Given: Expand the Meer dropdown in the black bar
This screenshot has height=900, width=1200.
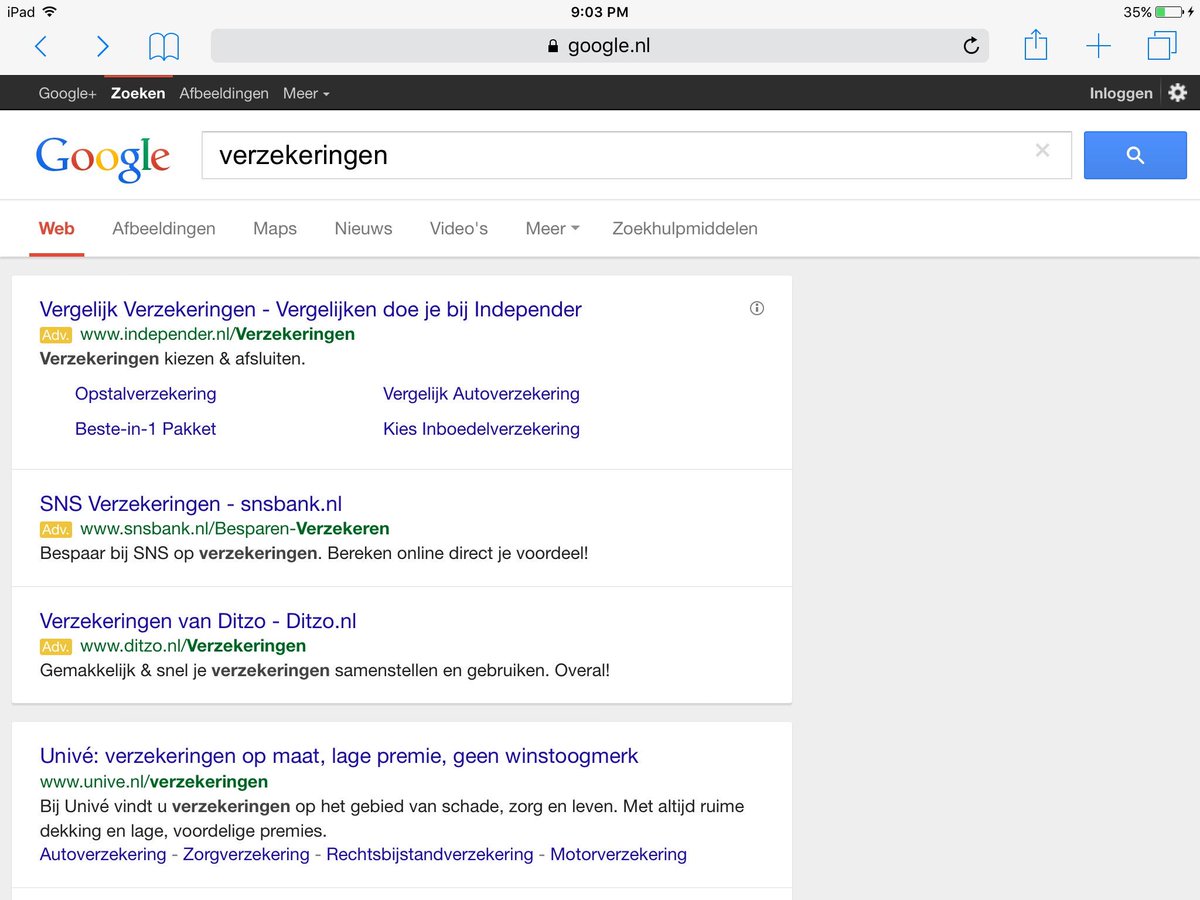Looking at the screenshot, I should point(306,93).
